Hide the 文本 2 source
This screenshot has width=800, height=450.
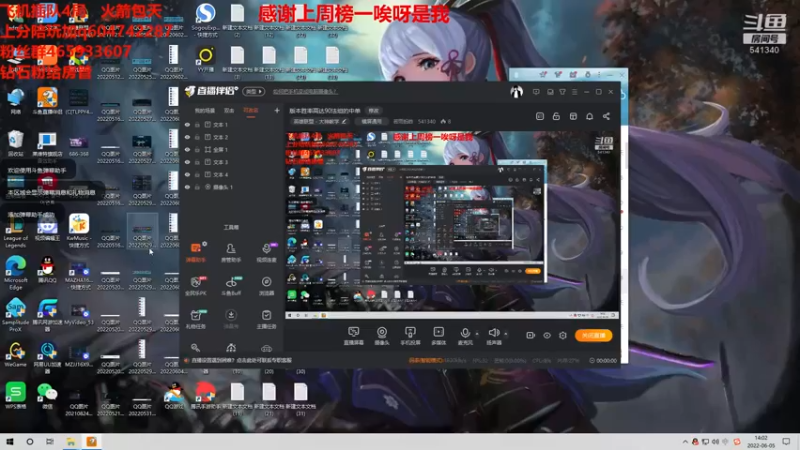tap(187, 137)
